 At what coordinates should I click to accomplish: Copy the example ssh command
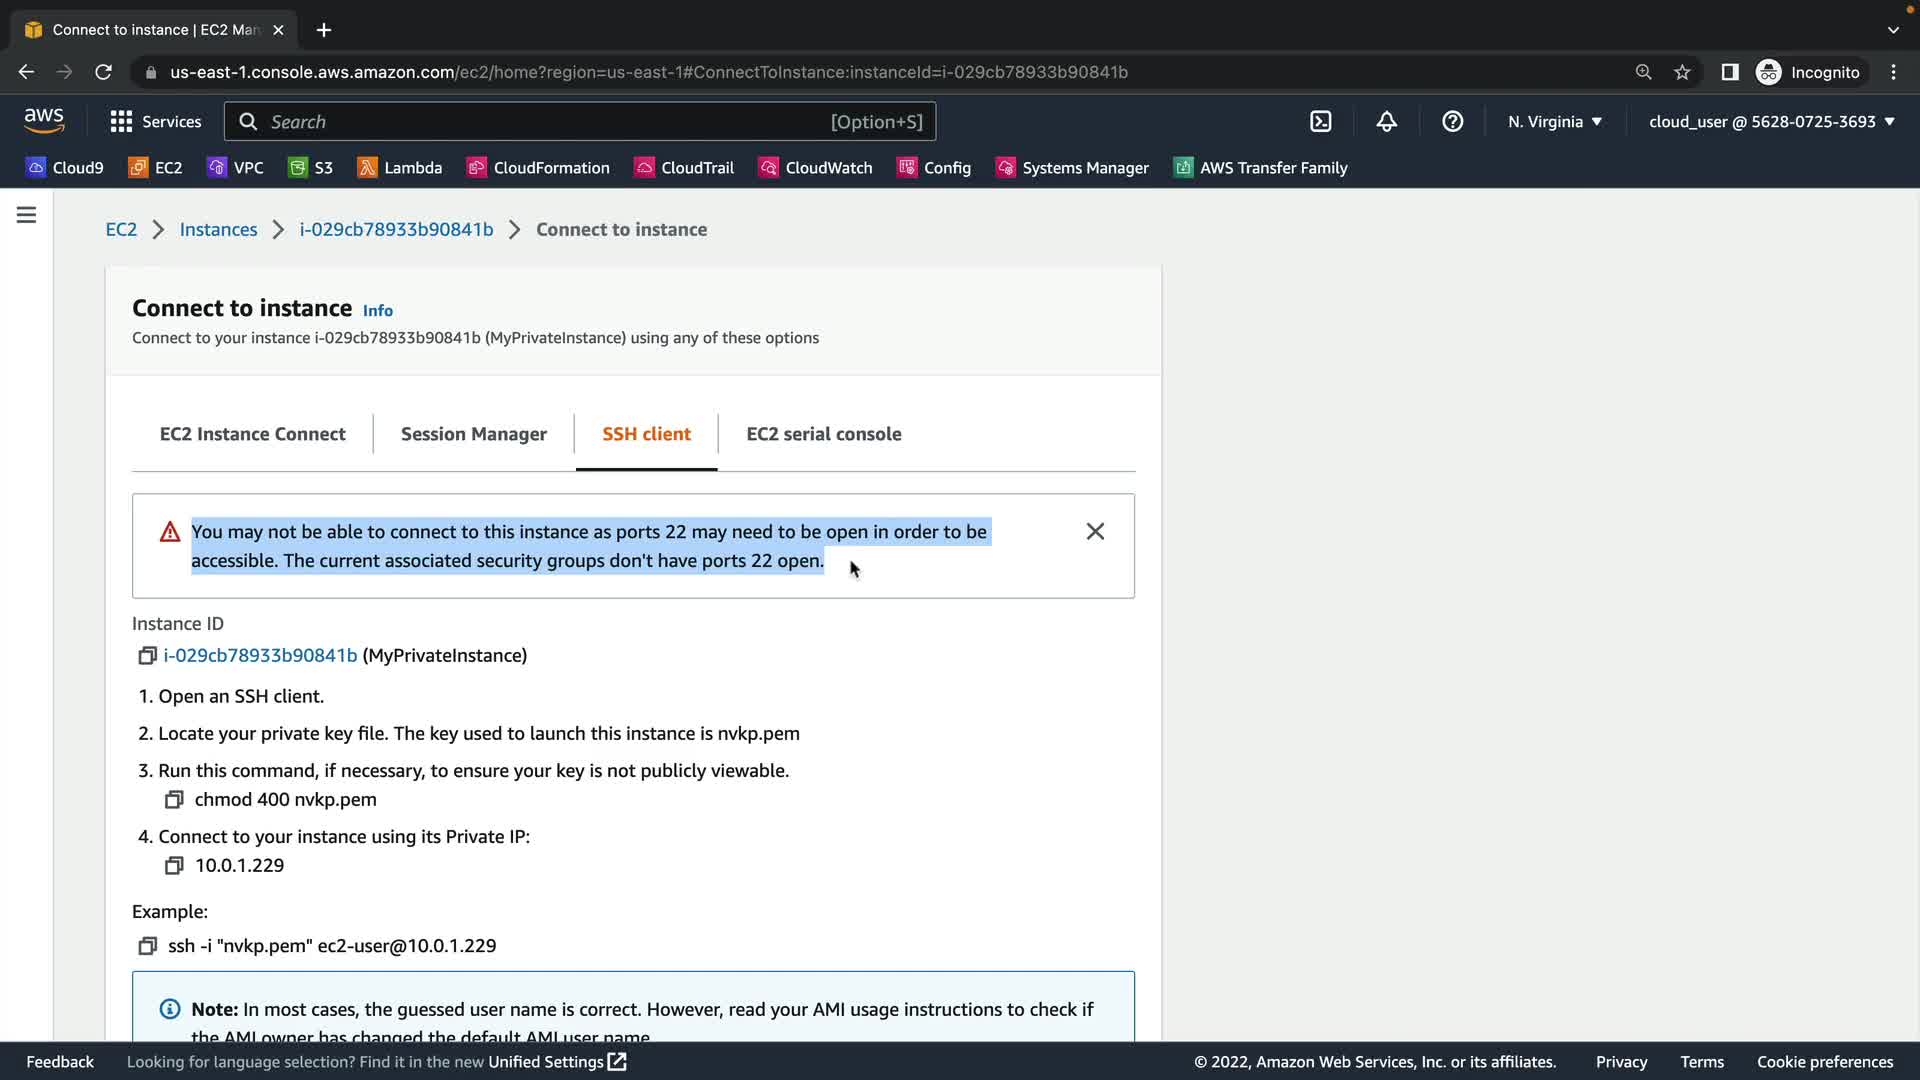(148, 946)
